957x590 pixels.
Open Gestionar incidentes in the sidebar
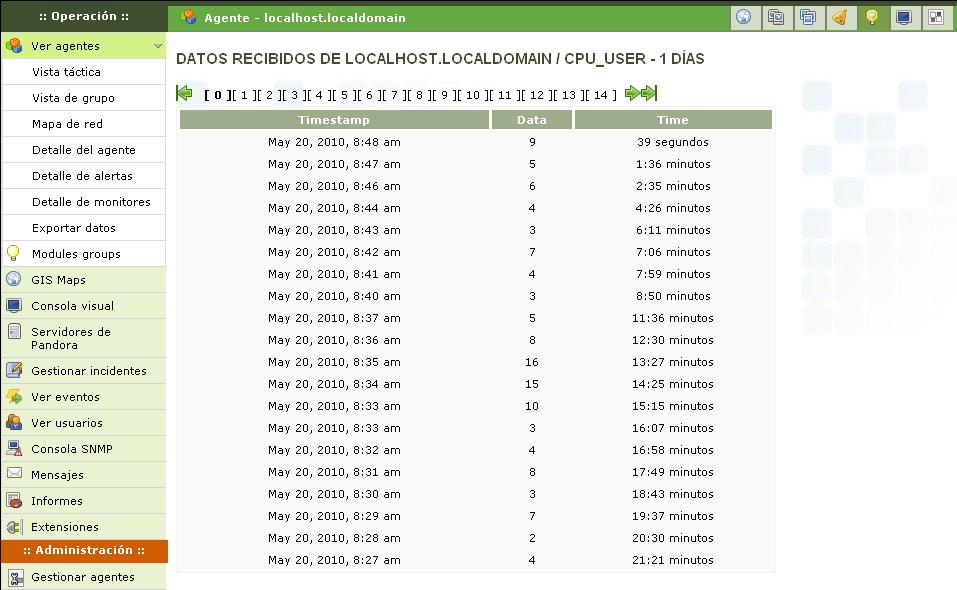pyautogui.click(x=88, y=371)
